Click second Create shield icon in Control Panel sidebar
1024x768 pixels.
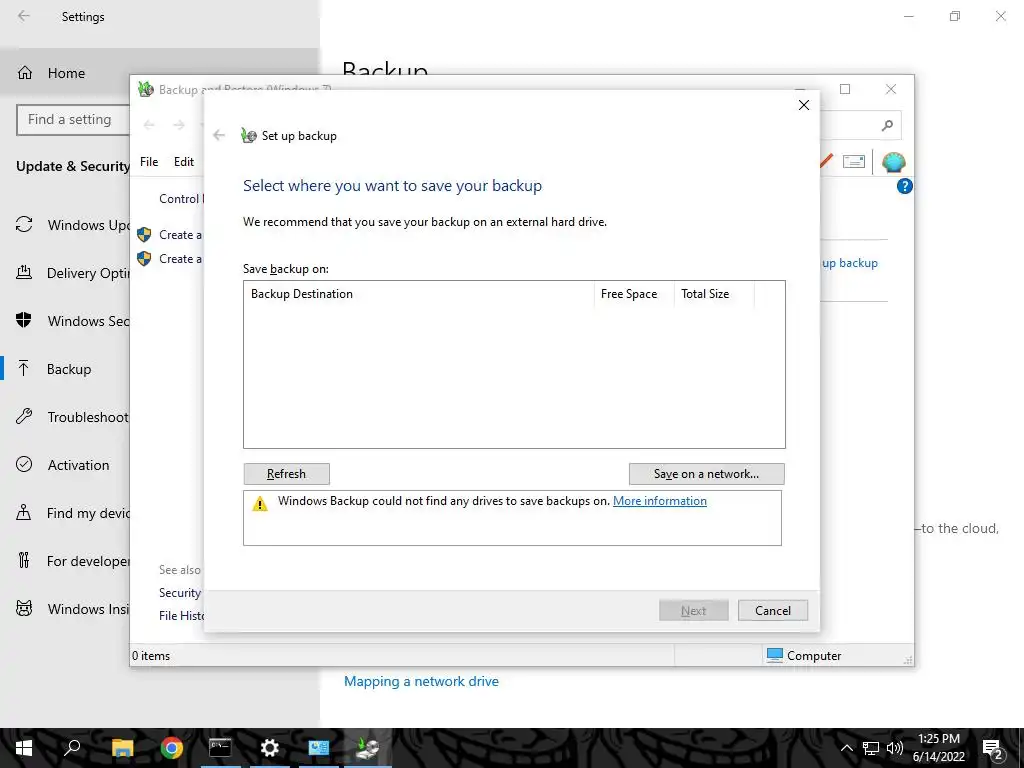(x=144, y=259)
